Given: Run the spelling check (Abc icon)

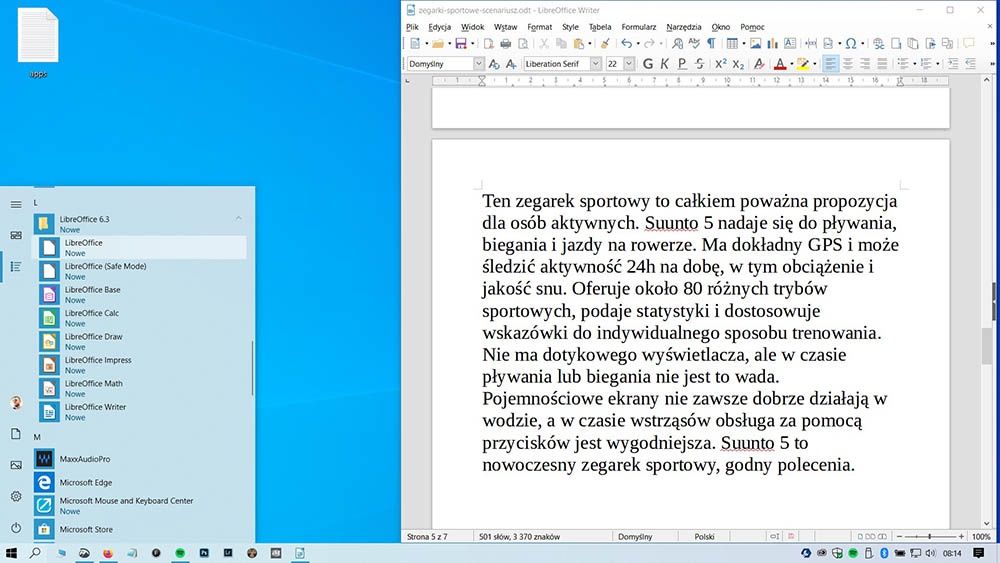Looking at the screenshot, I should 694,43.
